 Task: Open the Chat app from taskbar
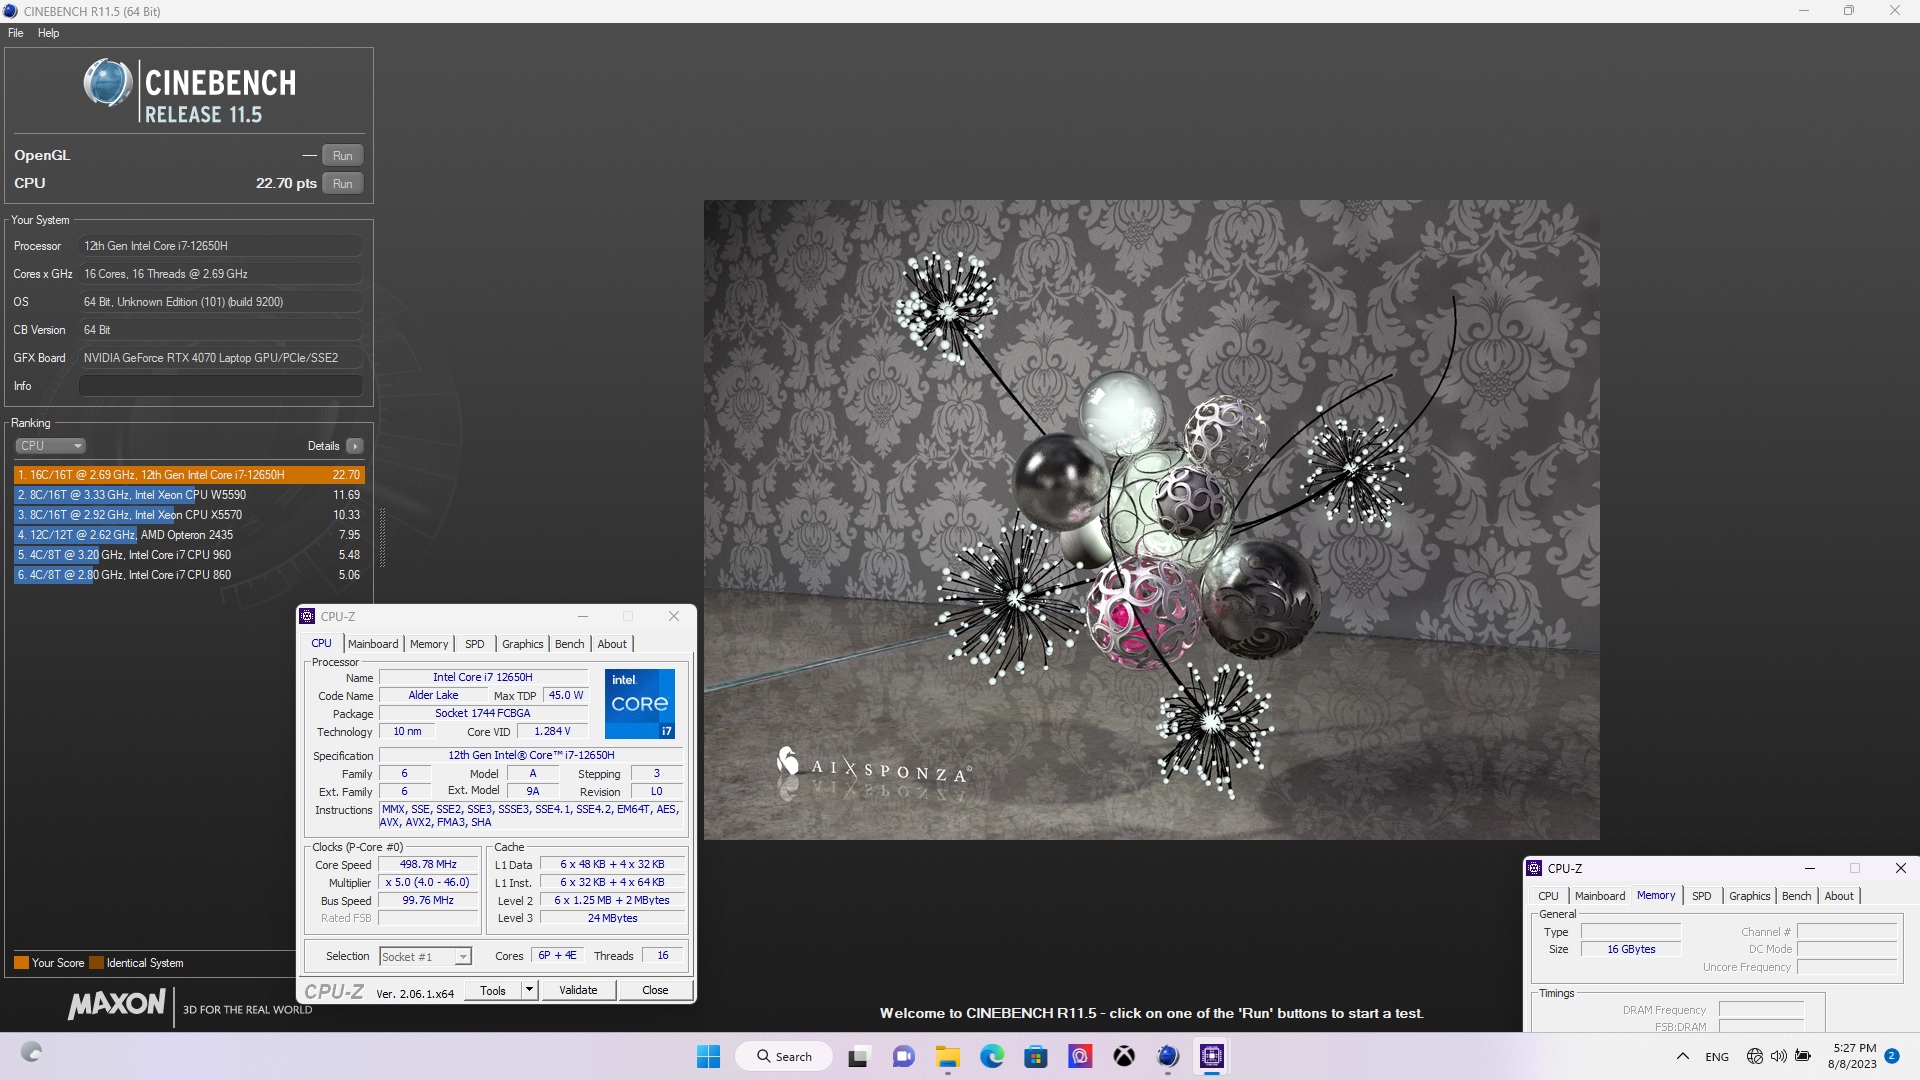pyautogui.click(x=904, y=1057)
